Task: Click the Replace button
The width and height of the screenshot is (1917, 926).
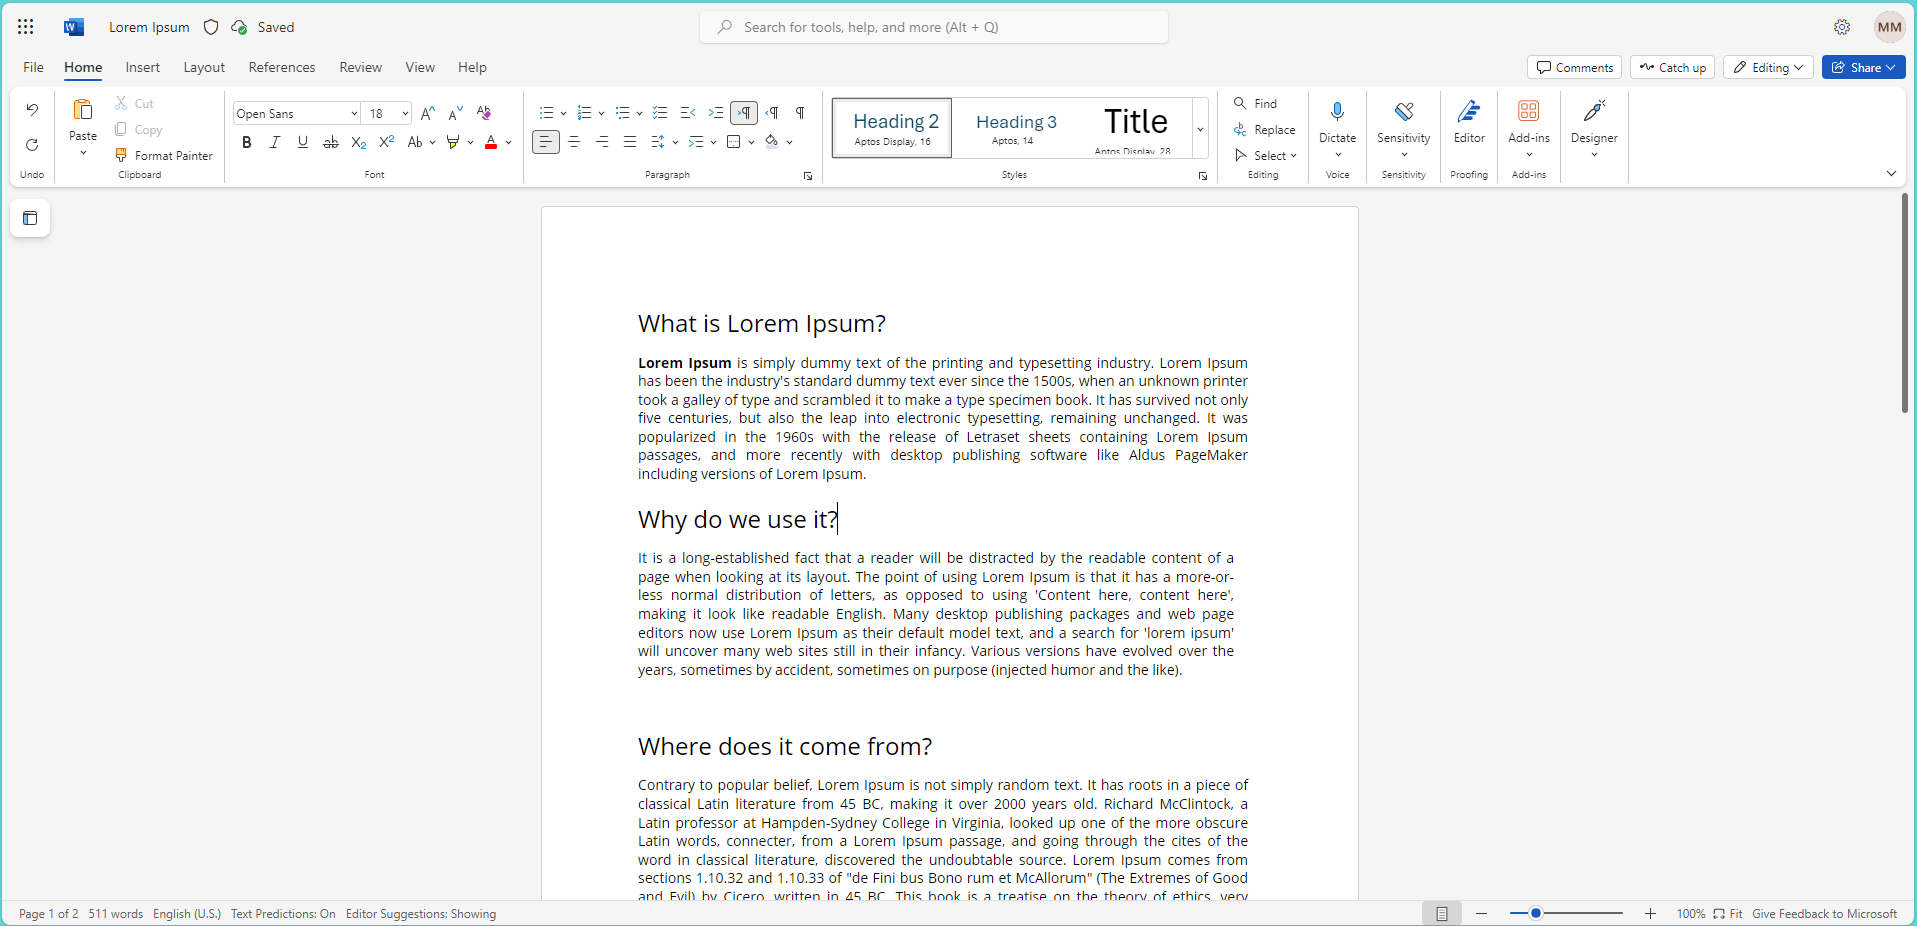Action: point(1264,129)
